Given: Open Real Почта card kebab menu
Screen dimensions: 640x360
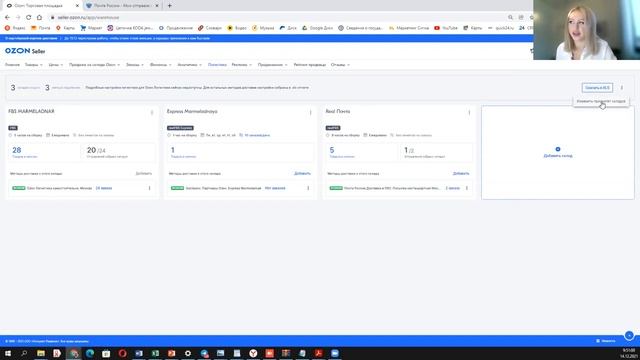Looking at the screenshot, I should point(469,112).
